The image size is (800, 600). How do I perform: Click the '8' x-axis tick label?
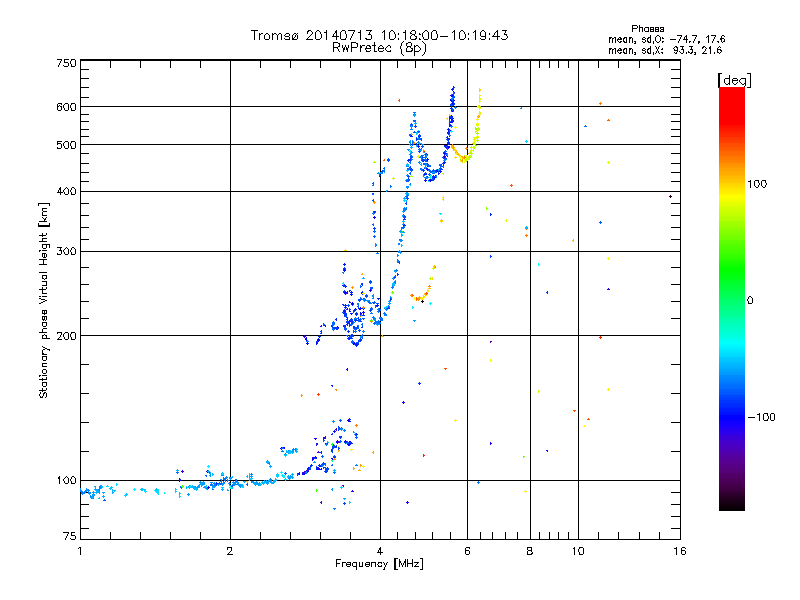click(x=530, y=551)
